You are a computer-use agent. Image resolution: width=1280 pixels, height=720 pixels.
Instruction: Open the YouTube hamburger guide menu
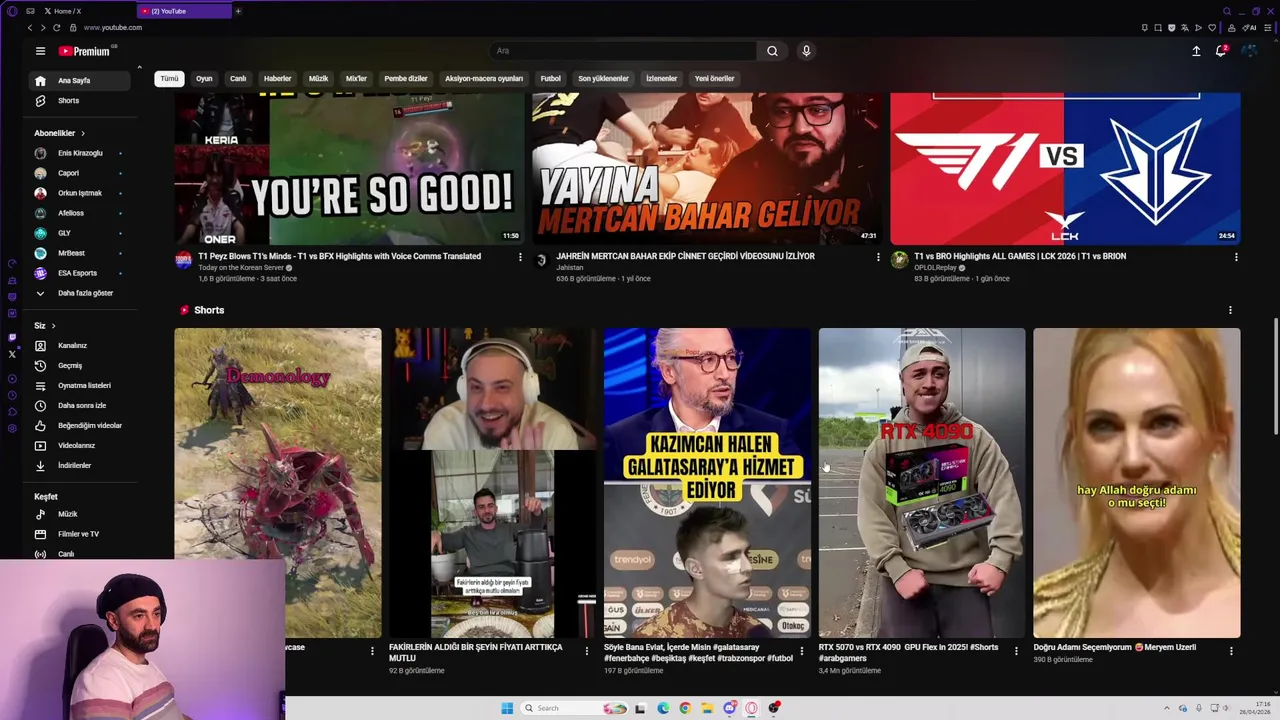tap(40, 51)
